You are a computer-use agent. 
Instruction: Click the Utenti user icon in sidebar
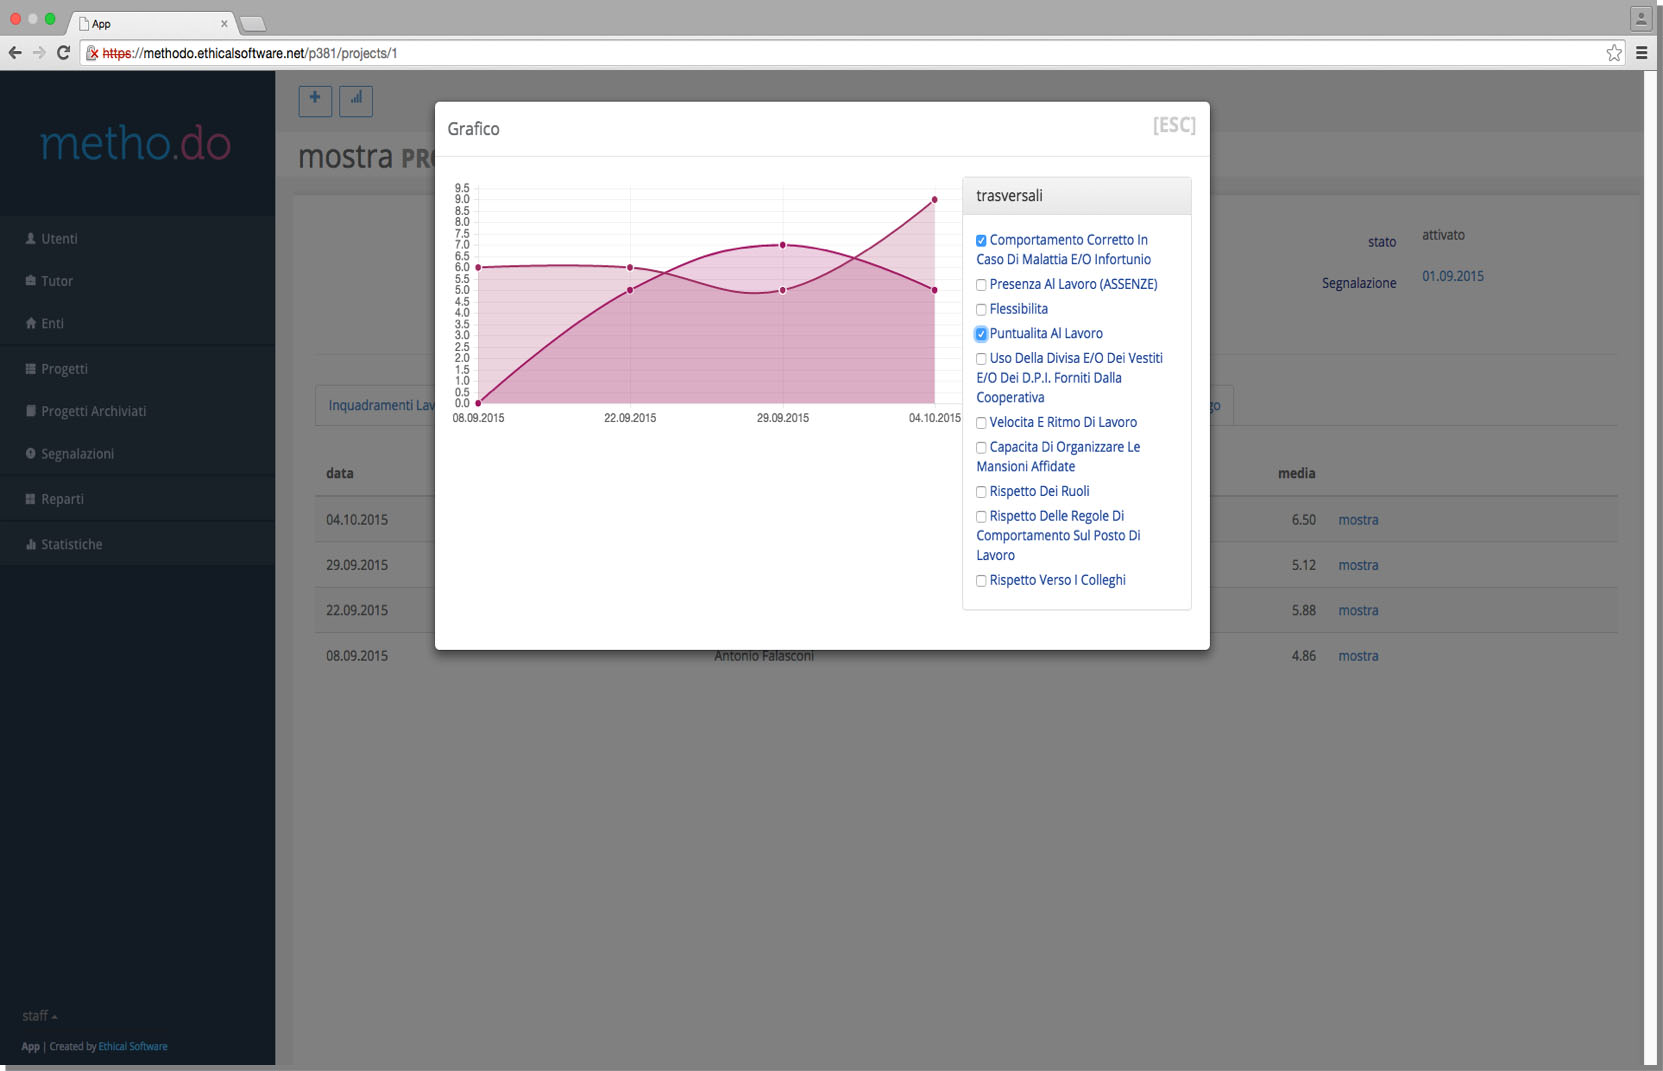coord(31,239)
